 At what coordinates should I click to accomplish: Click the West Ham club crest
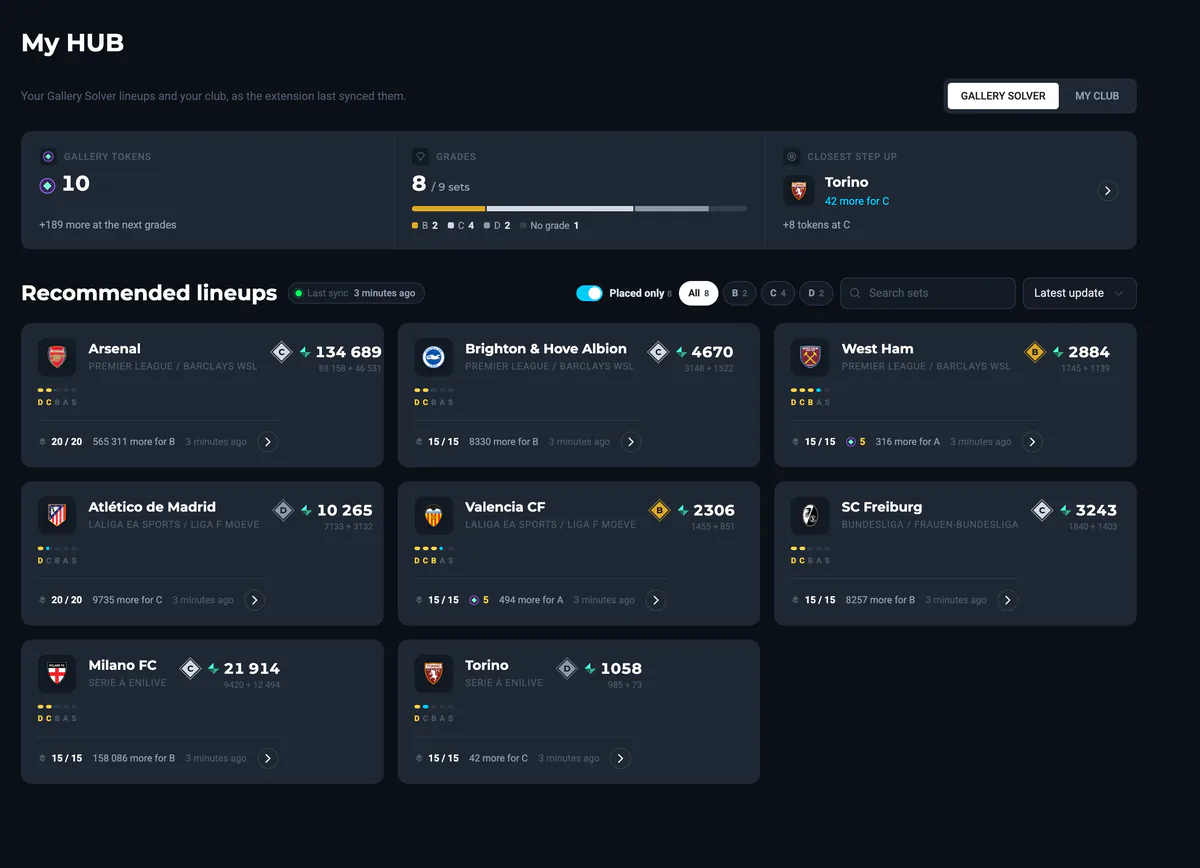(x=810, y=357)
